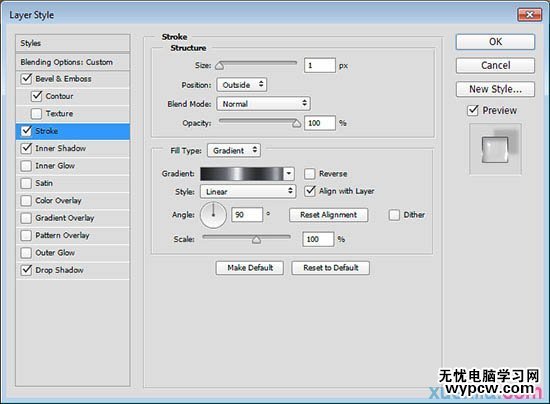
Task: Select the Outer Glow effect row
Action: (73, 253)
